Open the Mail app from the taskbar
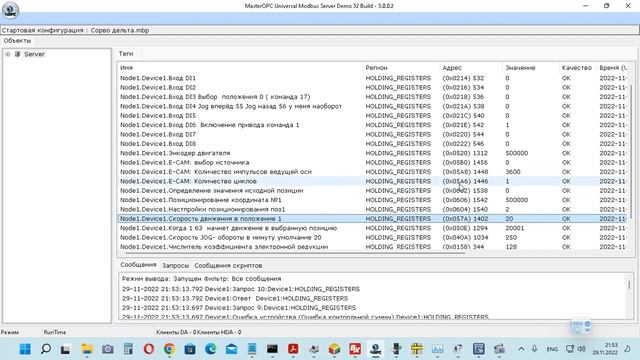Image resolution: width=640 pixels, height=360 pixels. [231, 349]
